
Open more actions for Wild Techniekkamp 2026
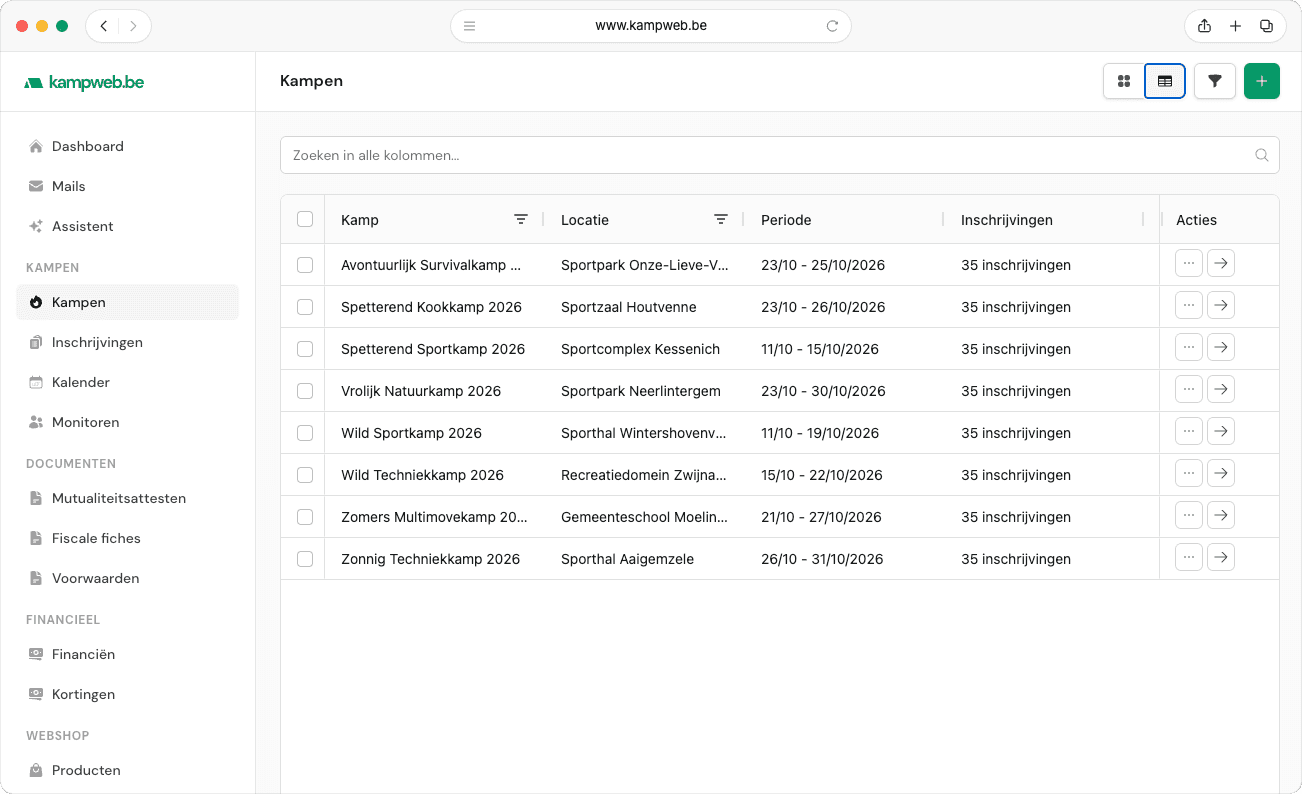tap(1189, 474)
